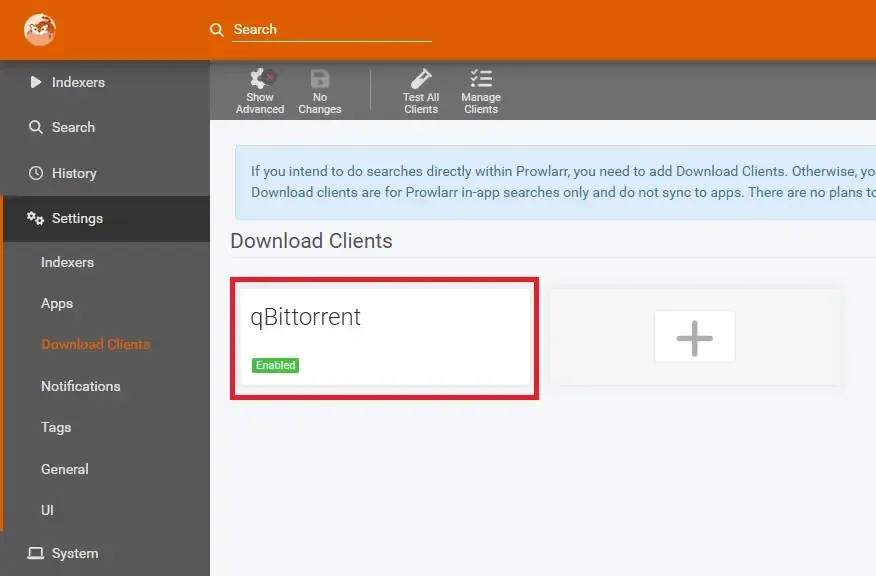Select the UI settings entry
The image size is (876, 576).
pyautogui.click(x=47, y=510)
